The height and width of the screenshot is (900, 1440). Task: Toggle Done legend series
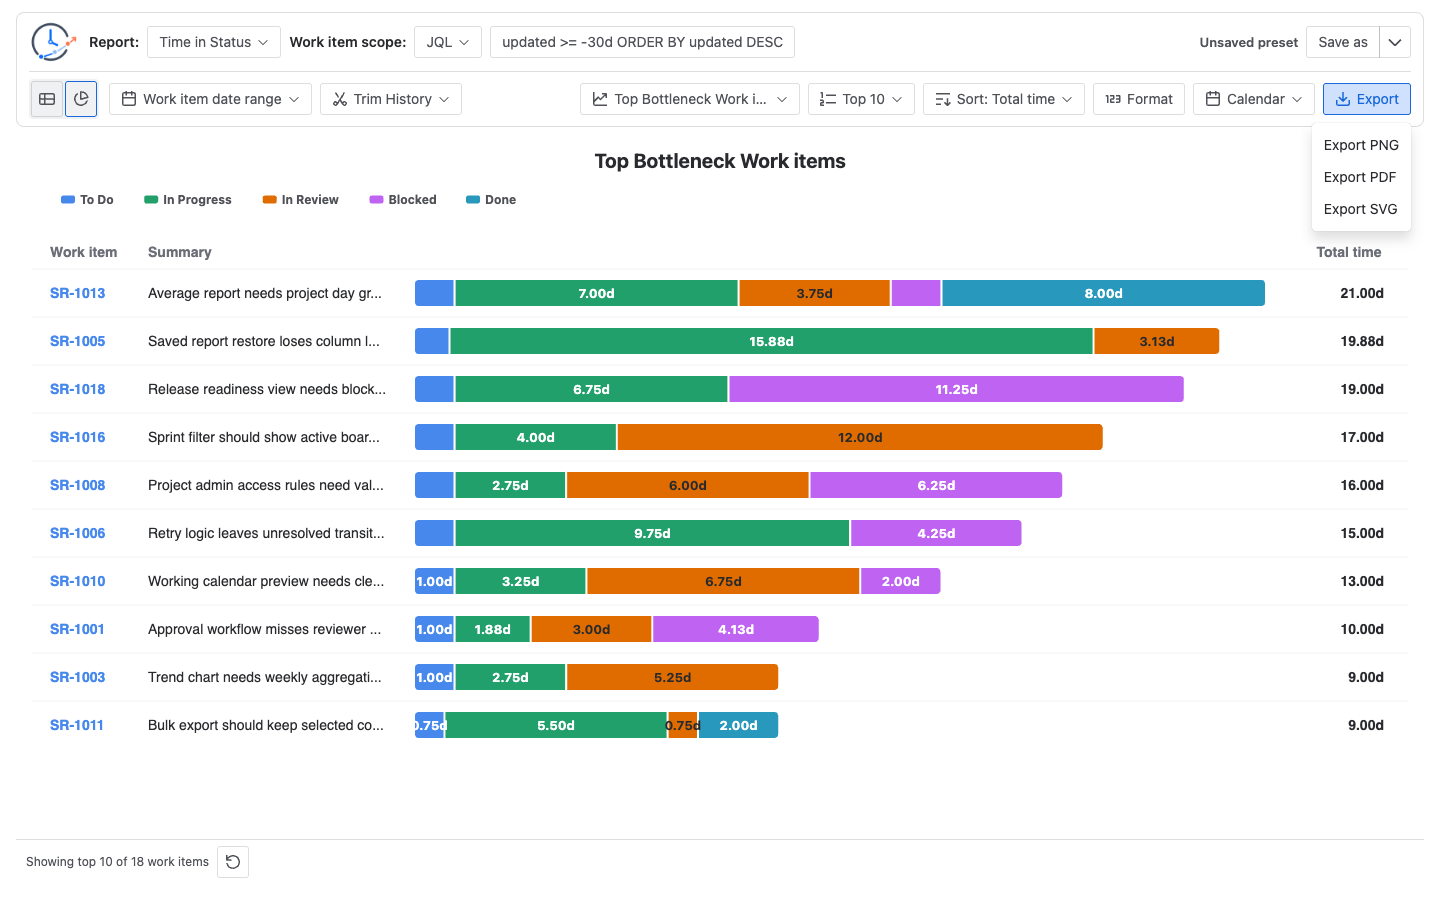(x=491, y=200)
